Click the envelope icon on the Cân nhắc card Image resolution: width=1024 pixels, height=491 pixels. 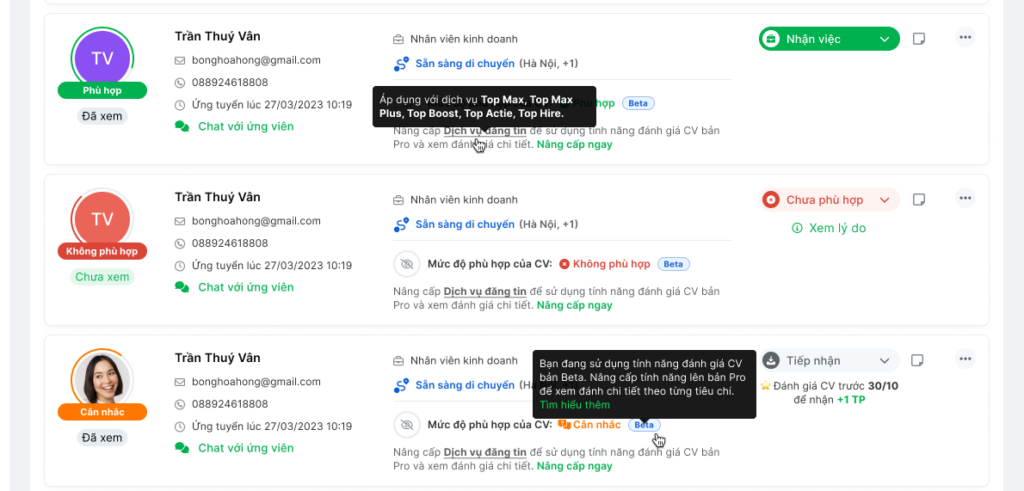(x=180, y=382)
